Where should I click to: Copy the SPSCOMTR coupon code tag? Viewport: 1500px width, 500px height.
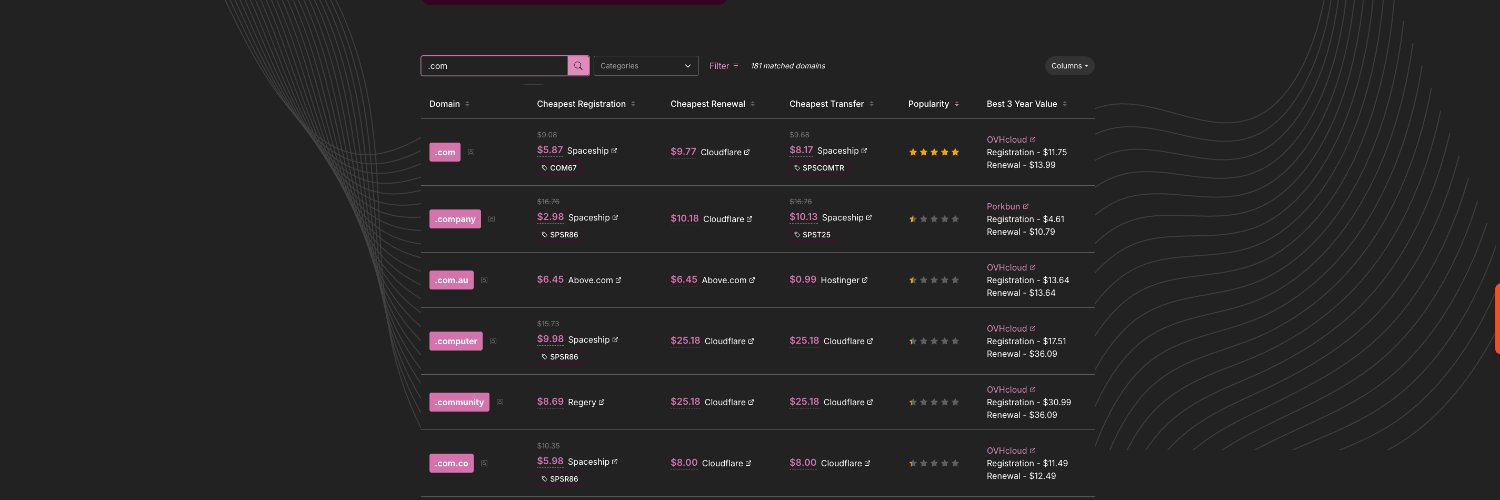tap(819, 168)
